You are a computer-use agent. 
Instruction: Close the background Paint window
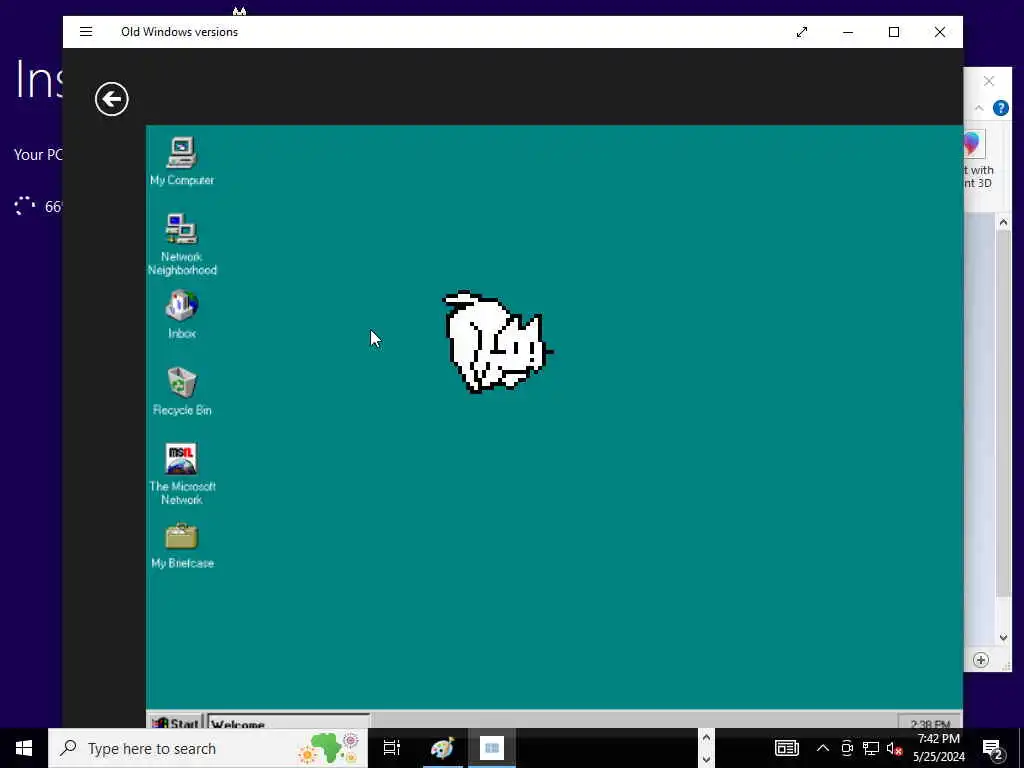coord(989,81)
